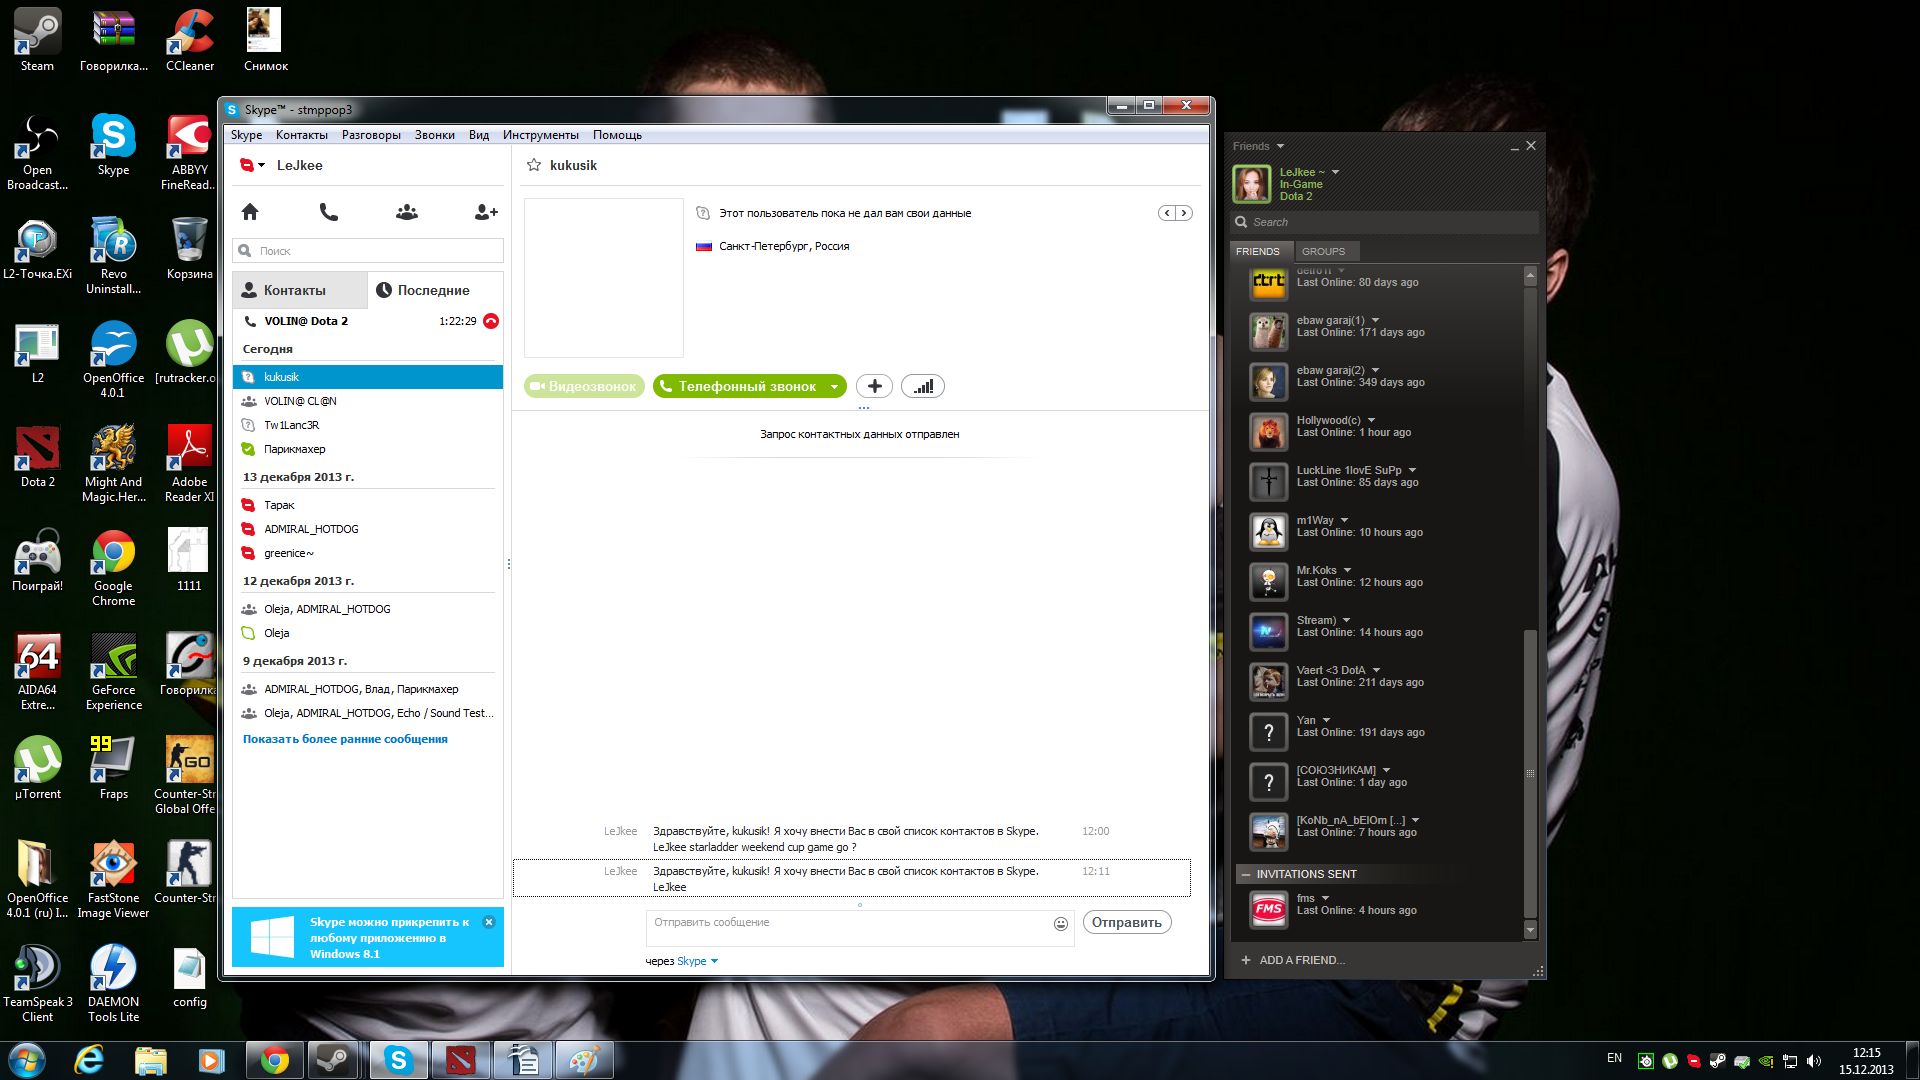Switch to Dota 2 in the taskbar
Viewport: 1920px width, 1080px height.
click(x=460, y=1060)
